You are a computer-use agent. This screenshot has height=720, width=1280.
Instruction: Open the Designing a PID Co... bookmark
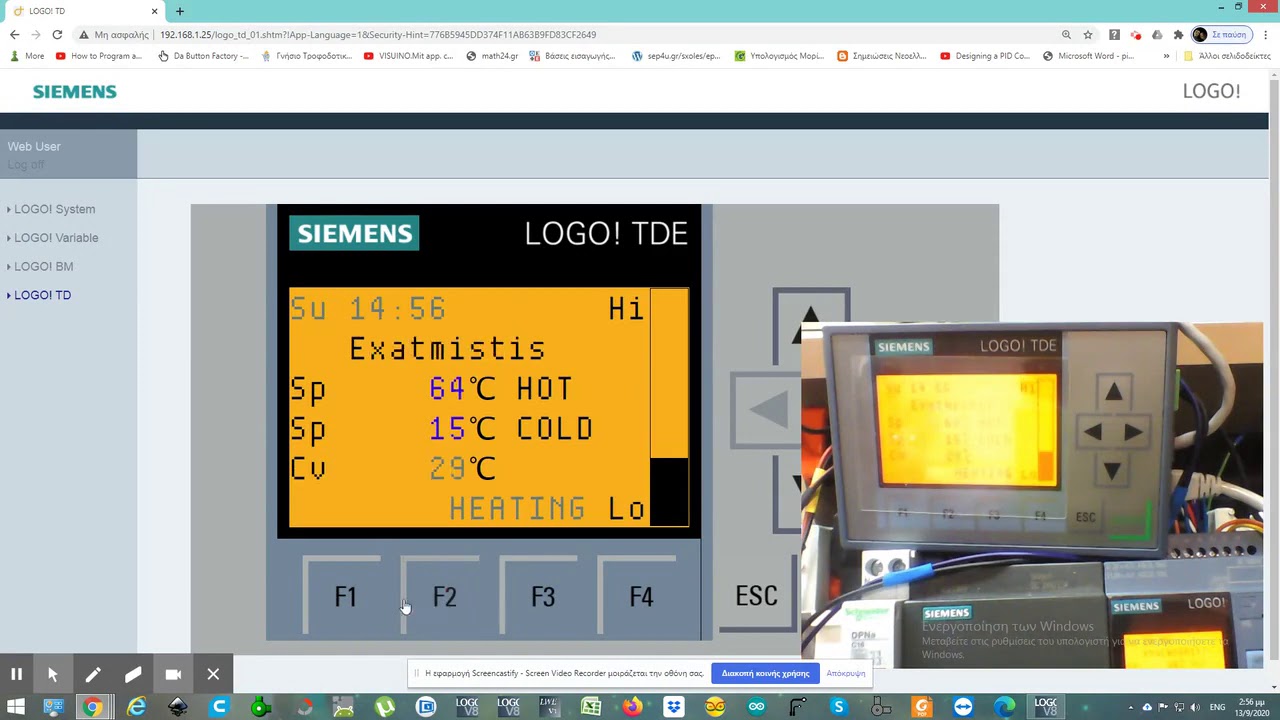(985, 56)
